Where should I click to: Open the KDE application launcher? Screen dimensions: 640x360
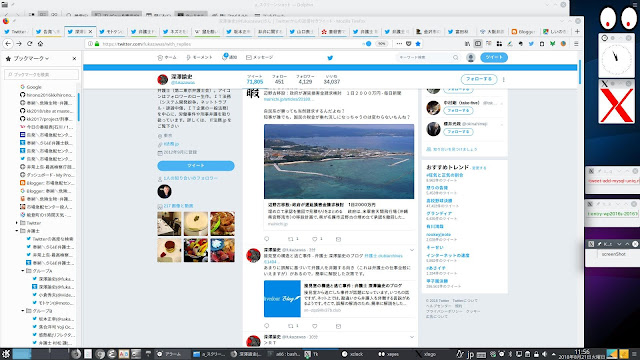click(x=6, y=354)
